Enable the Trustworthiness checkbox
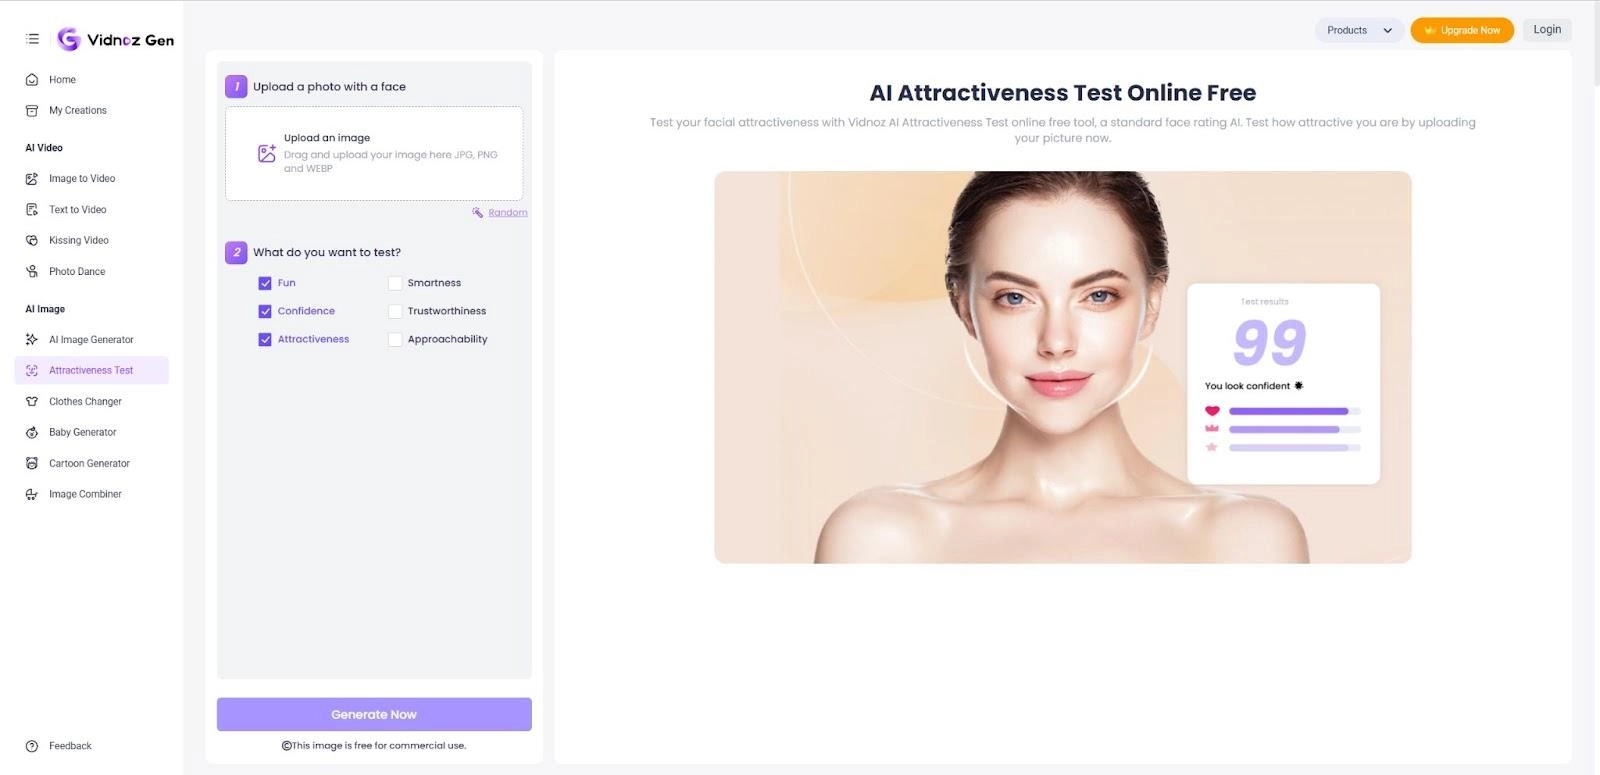 pos(395,311)
